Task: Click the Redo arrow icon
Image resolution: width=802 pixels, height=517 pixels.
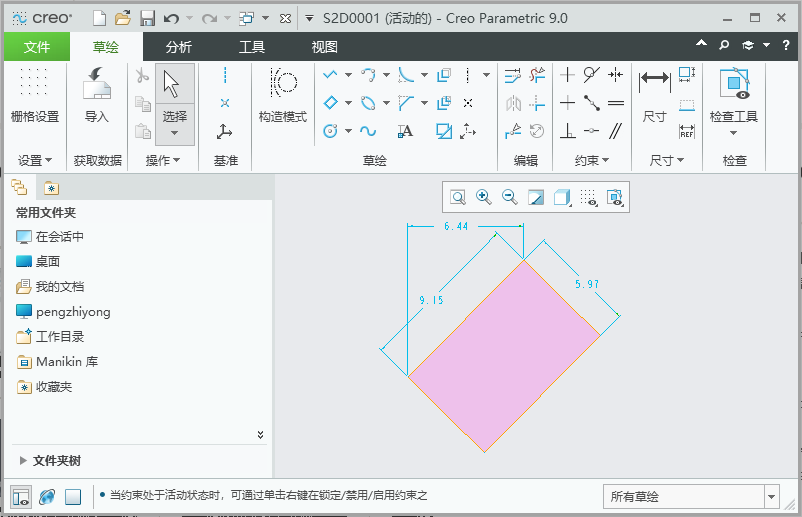Action: pyautogui.click(x=209, y=19)
